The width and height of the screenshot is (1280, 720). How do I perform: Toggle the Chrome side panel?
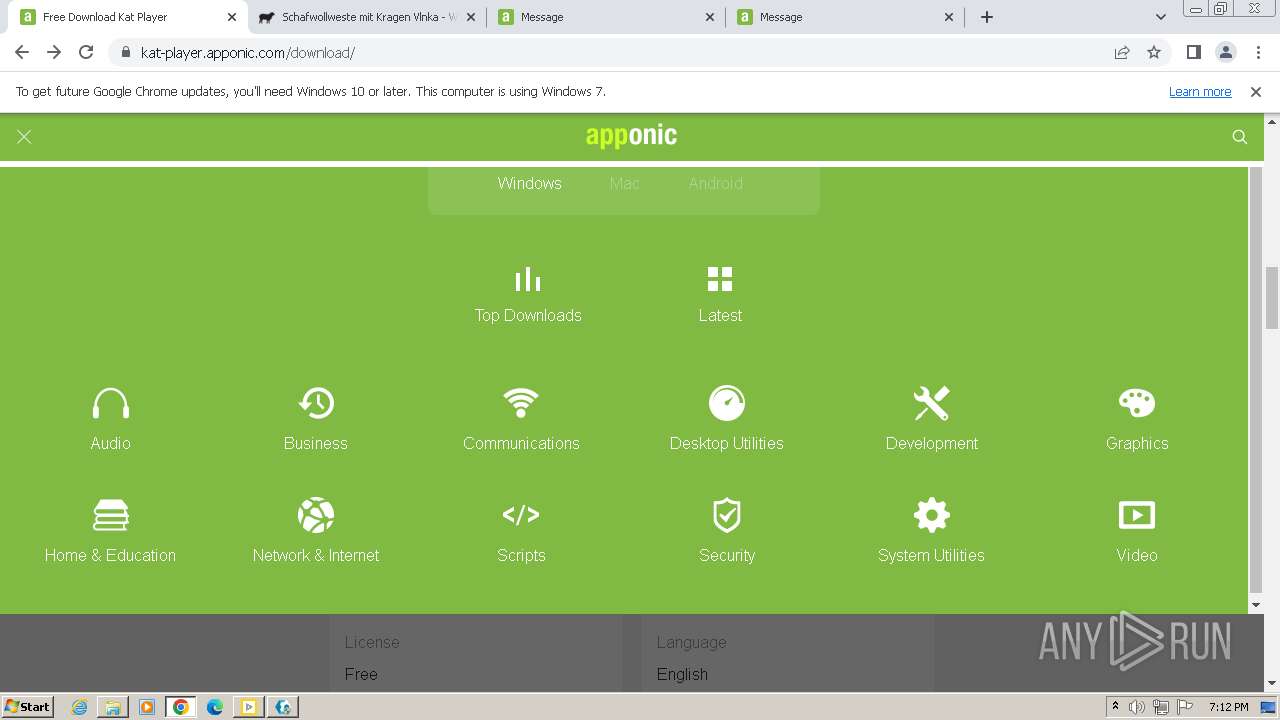(x=1194, y=52)
